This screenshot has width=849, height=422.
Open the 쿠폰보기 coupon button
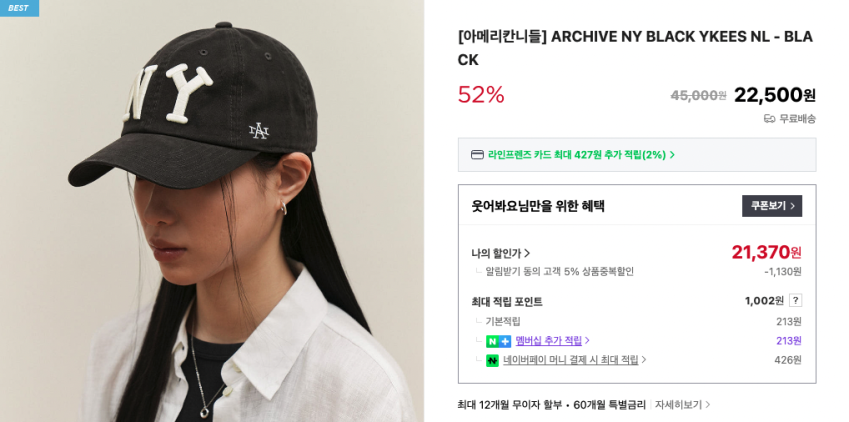[772, 206]
